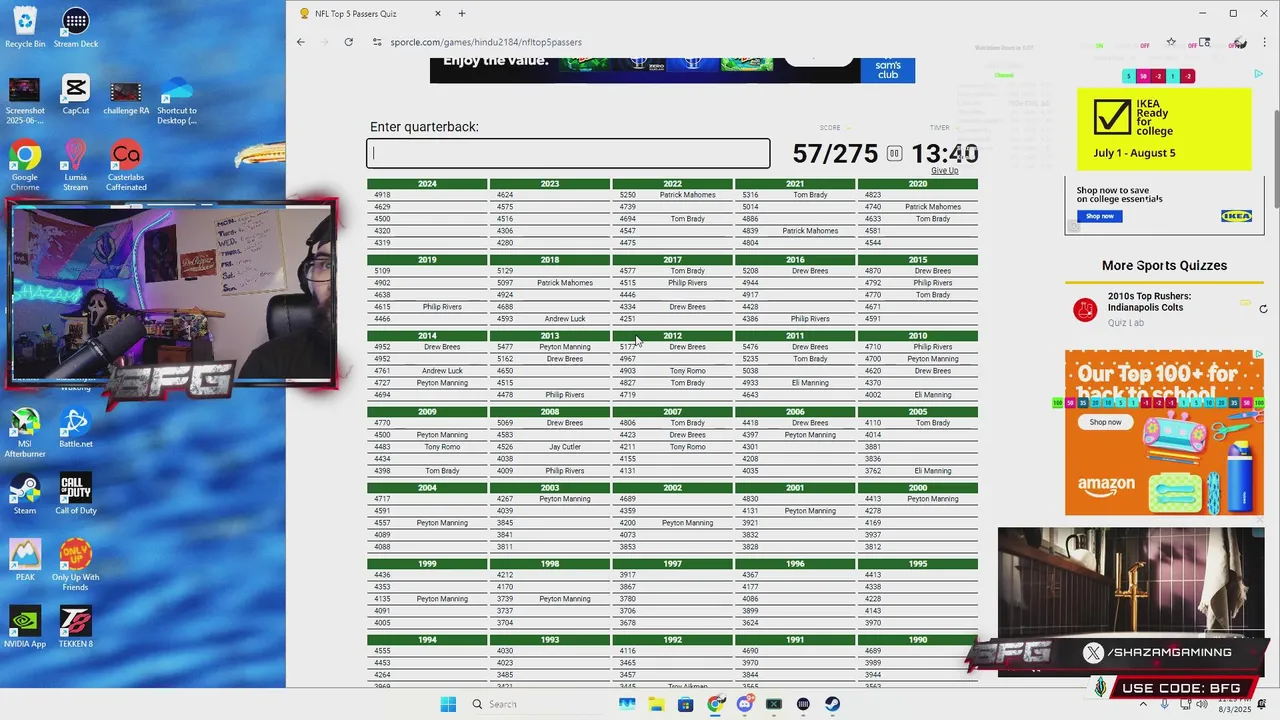This screenshot has width=1280, height=720.
Task: Click the 5477 yards cell in 2013
Action: point(505,347)
